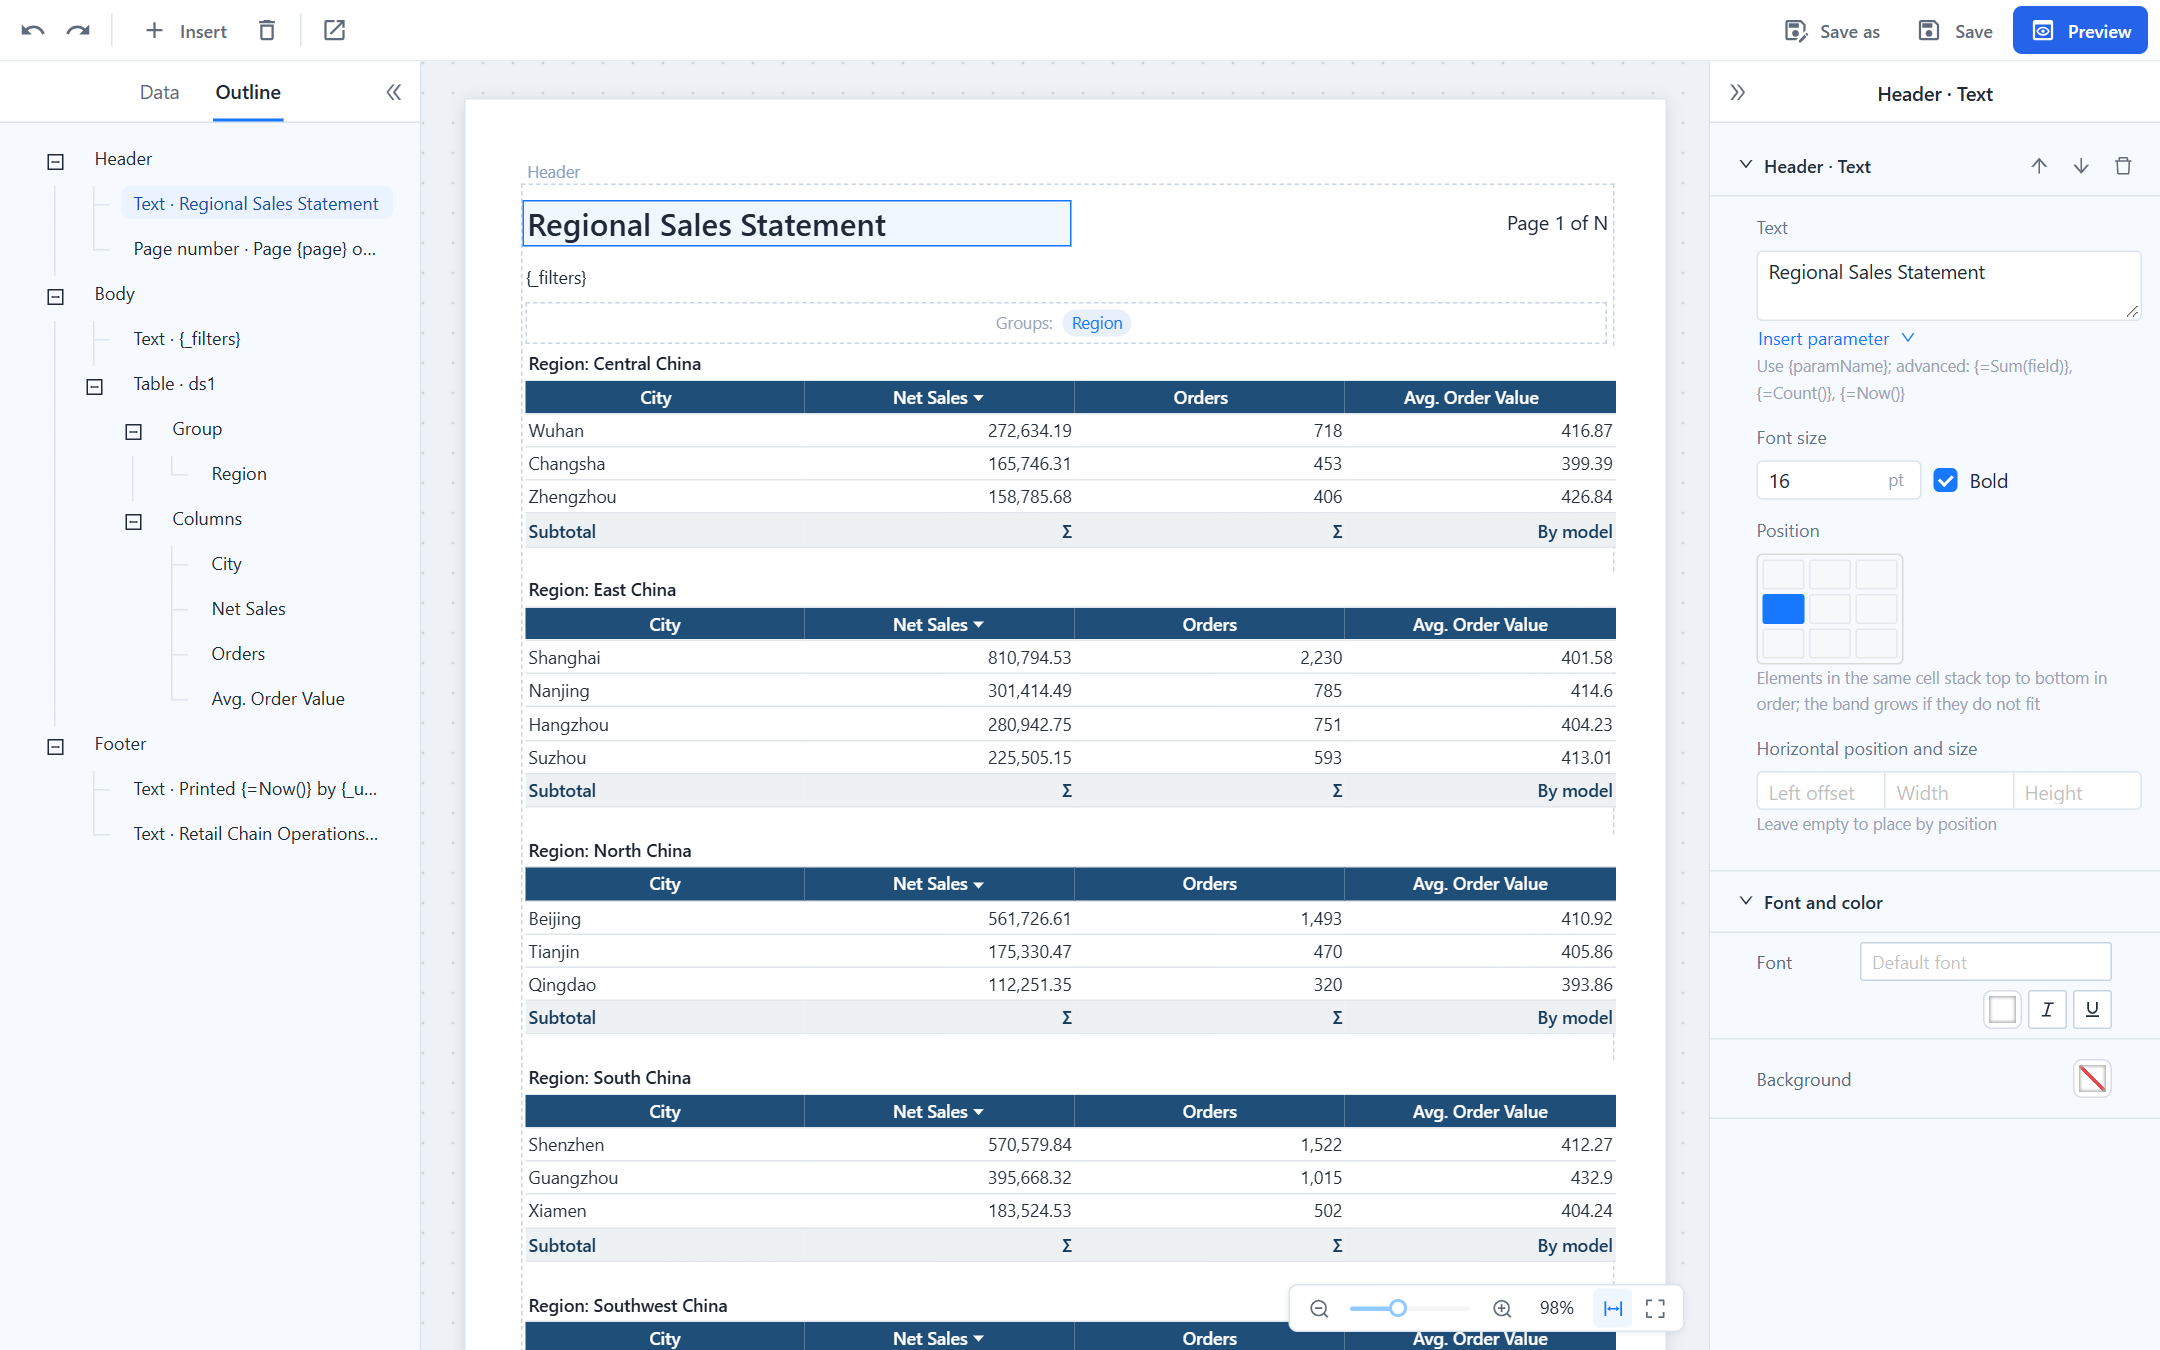
Task: Click the Font size input field
Action: [1838, 481]
